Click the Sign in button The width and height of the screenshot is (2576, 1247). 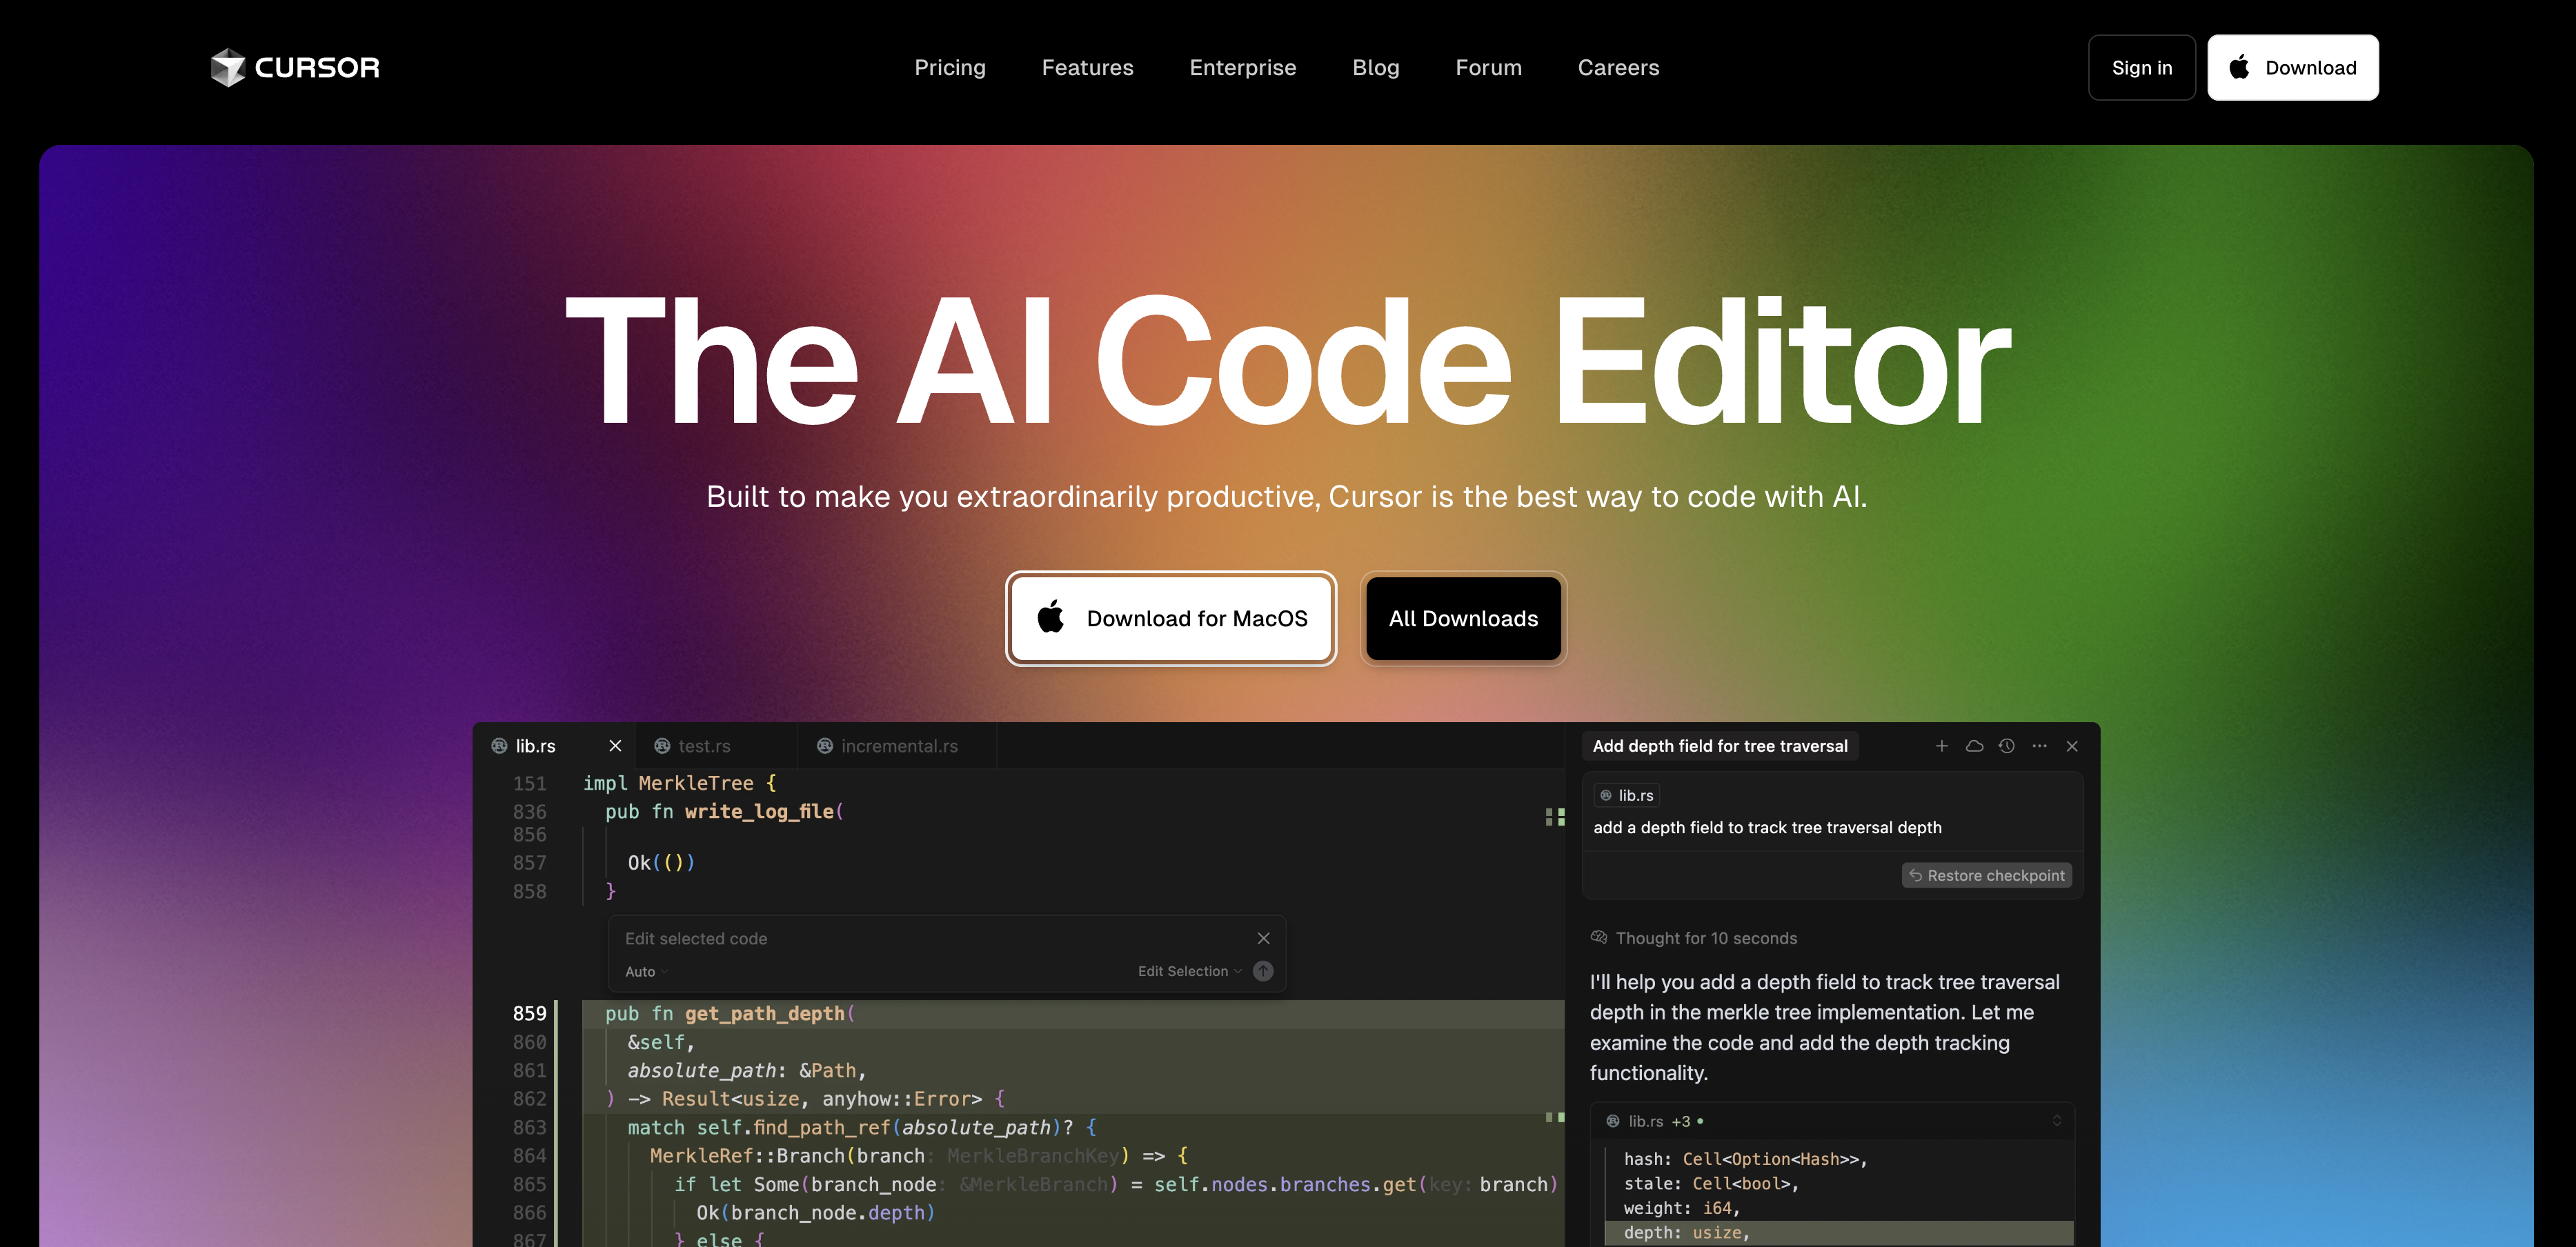[x=2141, y=67]
